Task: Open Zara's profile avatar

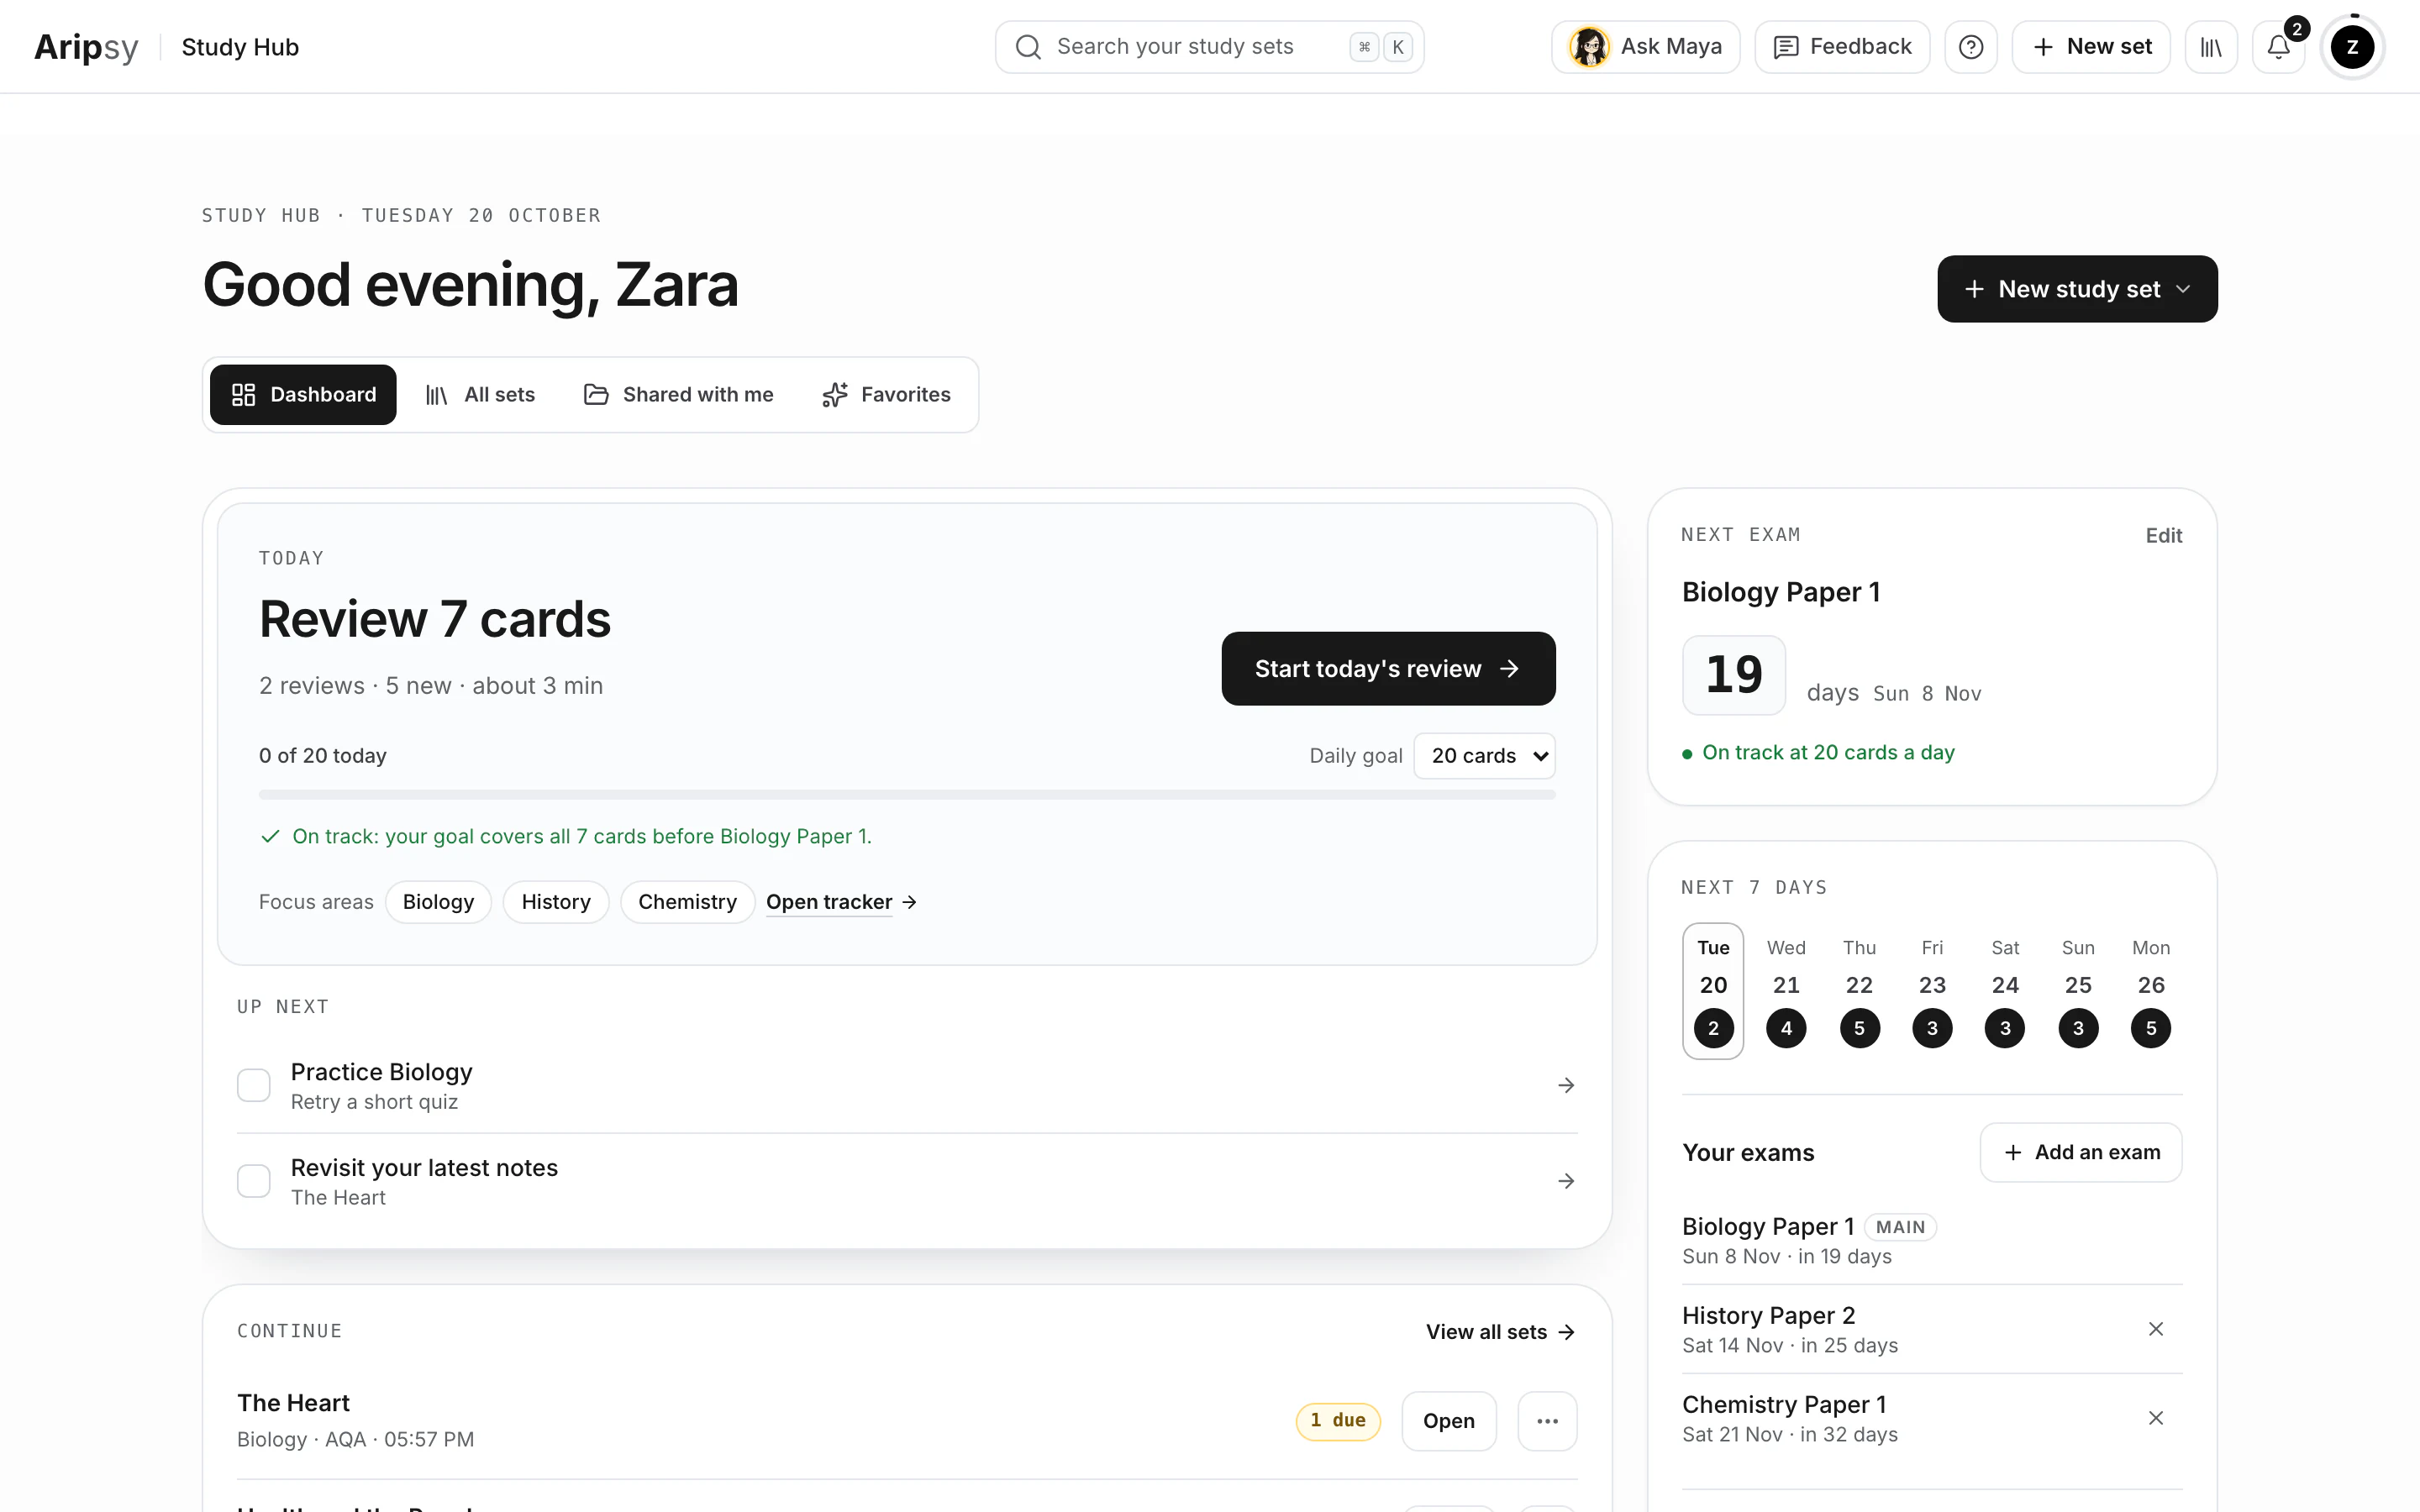Action: point(2352,47)
